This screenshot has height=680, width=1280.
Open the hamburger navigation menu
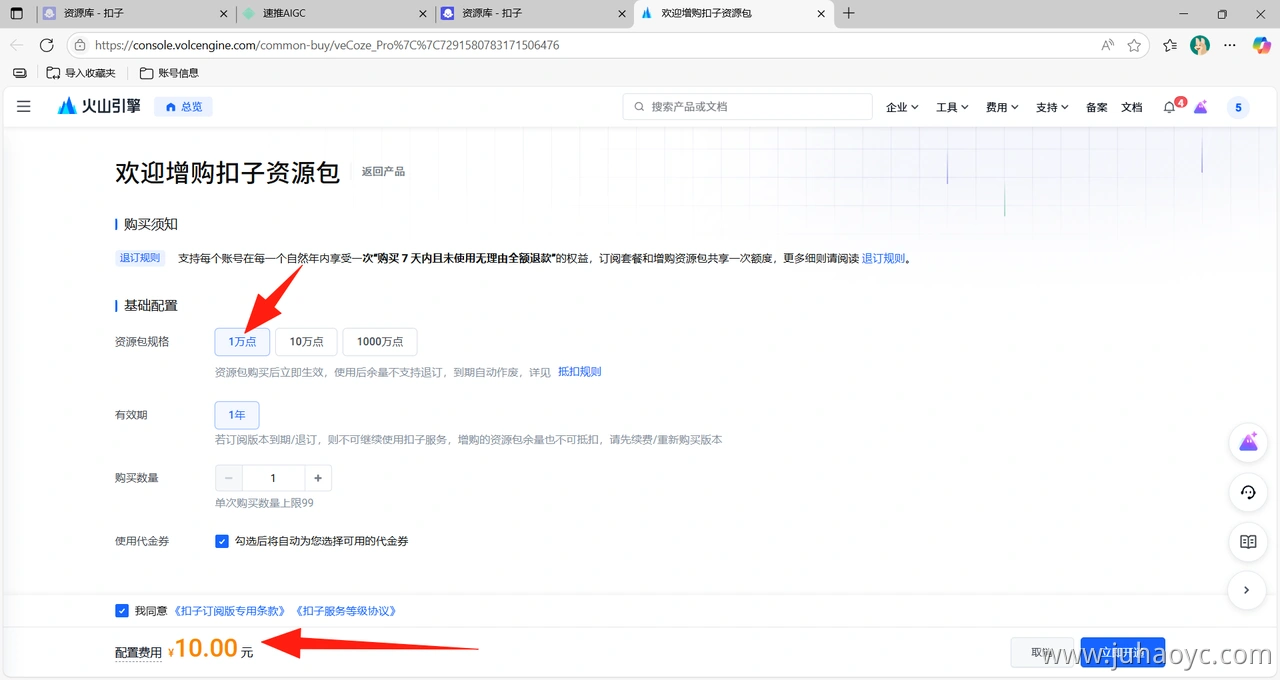point(24,107)
